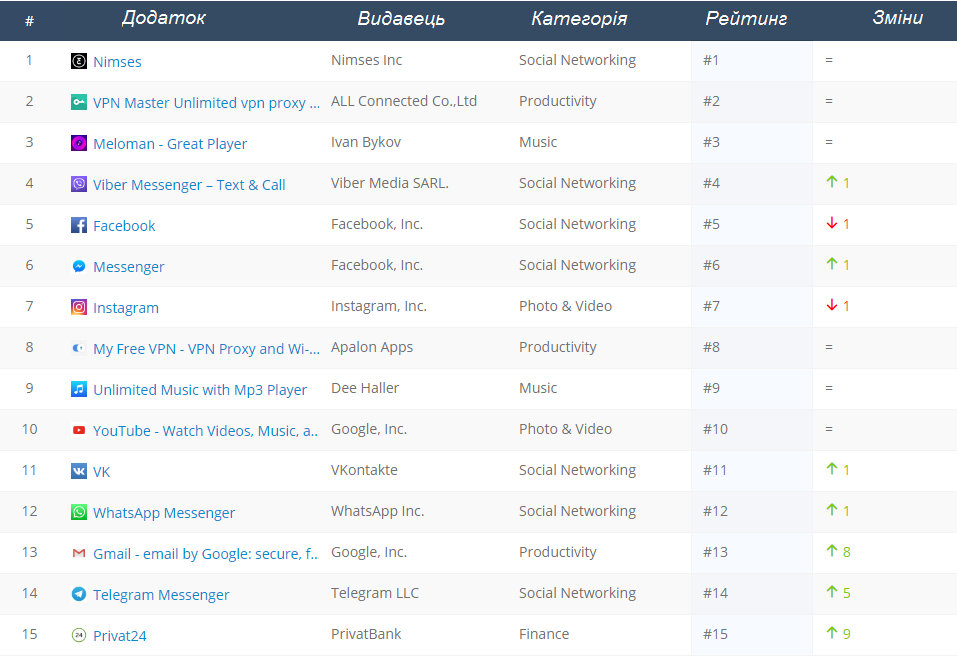Sort by the Зміни column header
The height and width of the screenshot is (656, 957).
(x=897, y=18)
